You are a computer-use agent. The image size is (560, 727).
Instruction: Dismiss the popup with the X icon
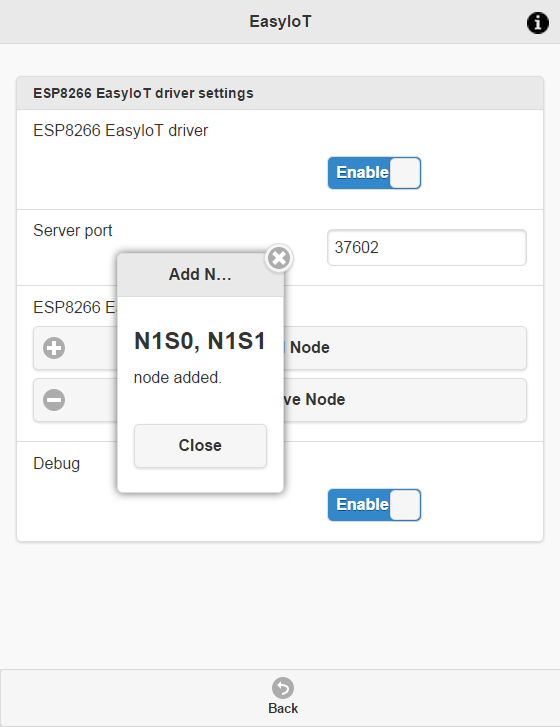279,258
